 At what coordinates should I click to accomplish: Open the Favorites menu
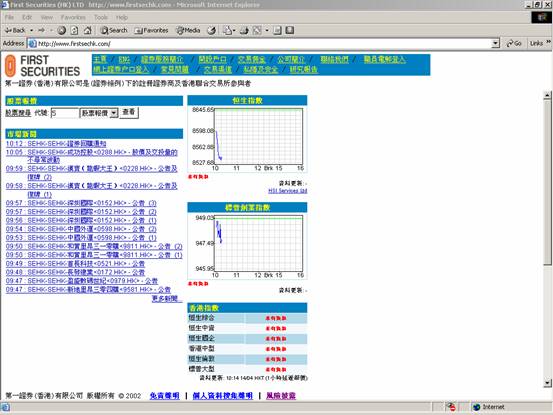(73, 17)
